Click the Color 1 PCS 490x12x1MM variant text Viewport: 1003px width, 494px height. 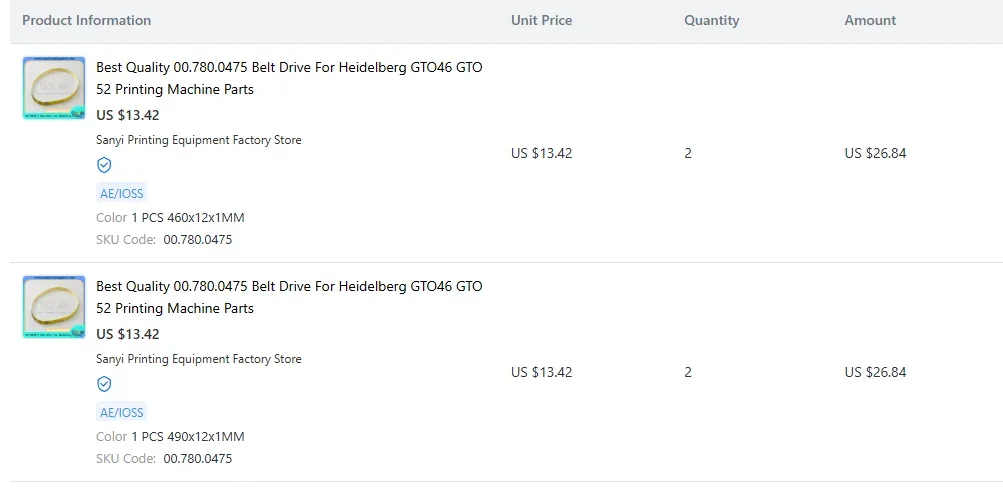point(170,436)
